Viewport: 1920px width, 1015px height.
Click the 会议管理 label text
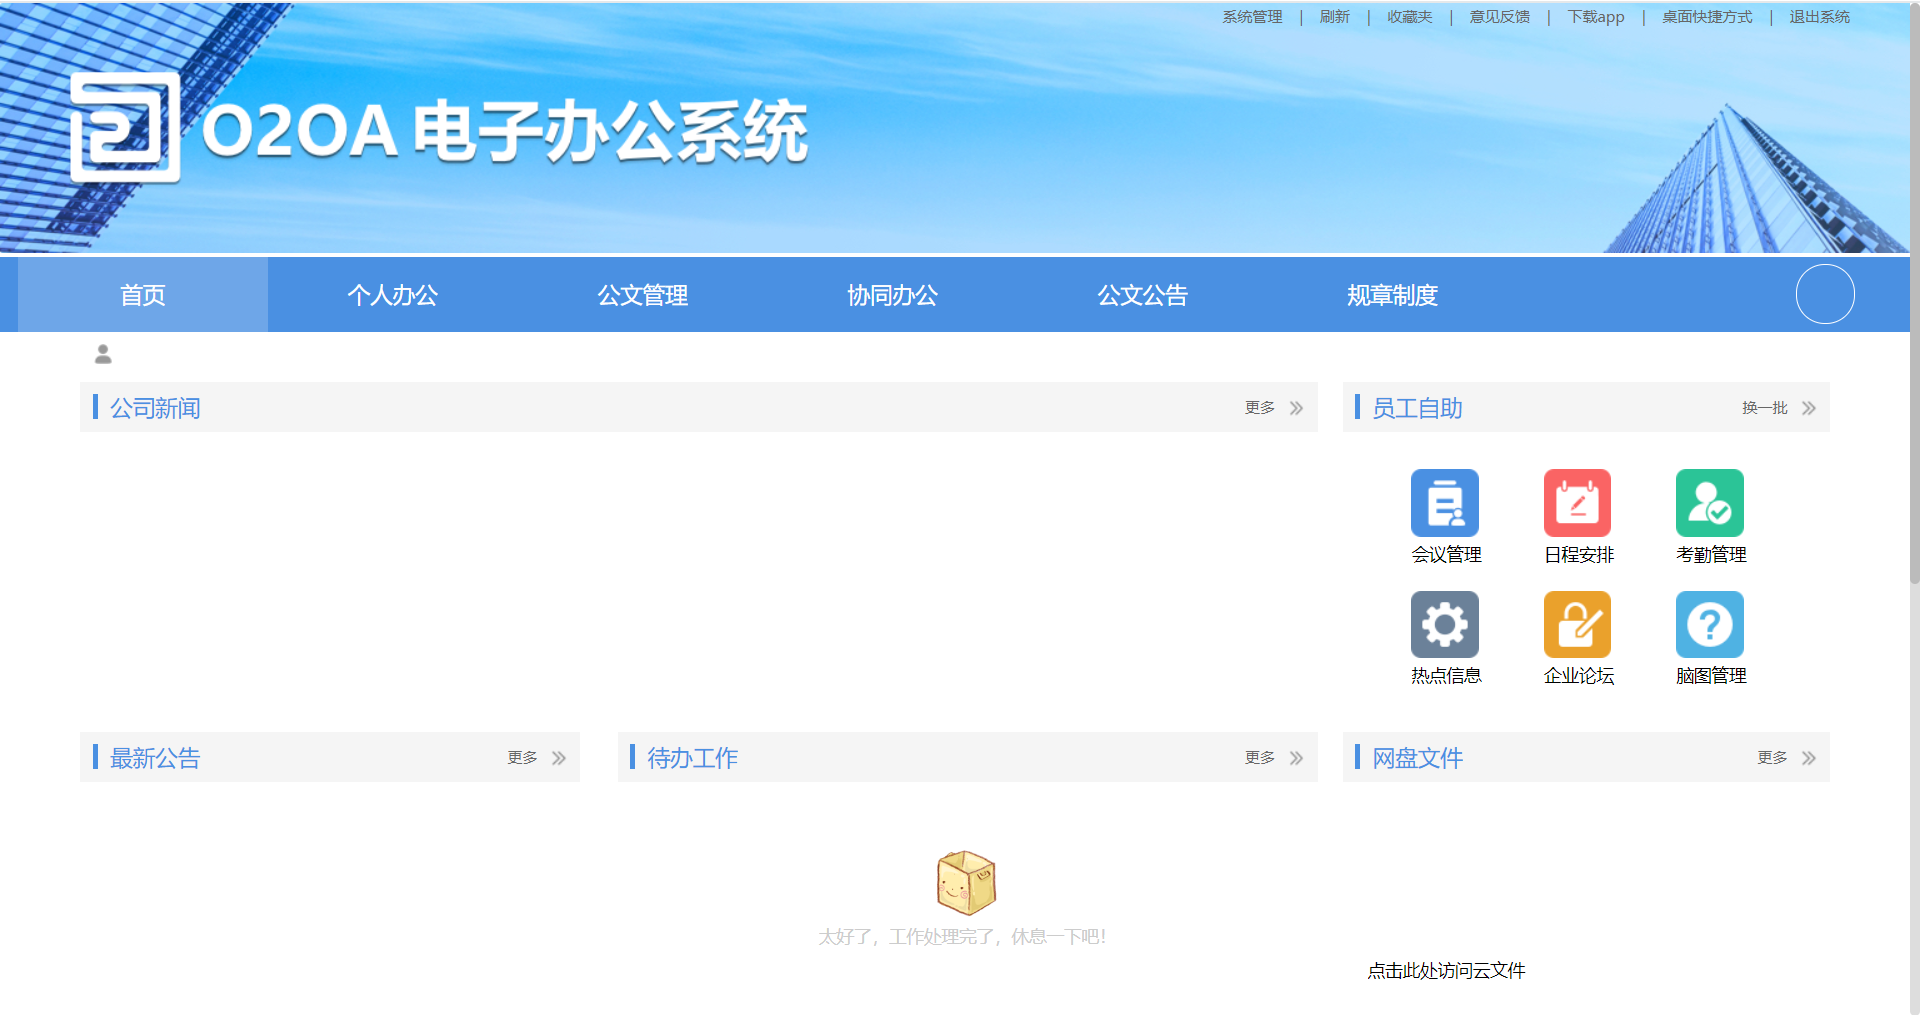[1446, 555]
